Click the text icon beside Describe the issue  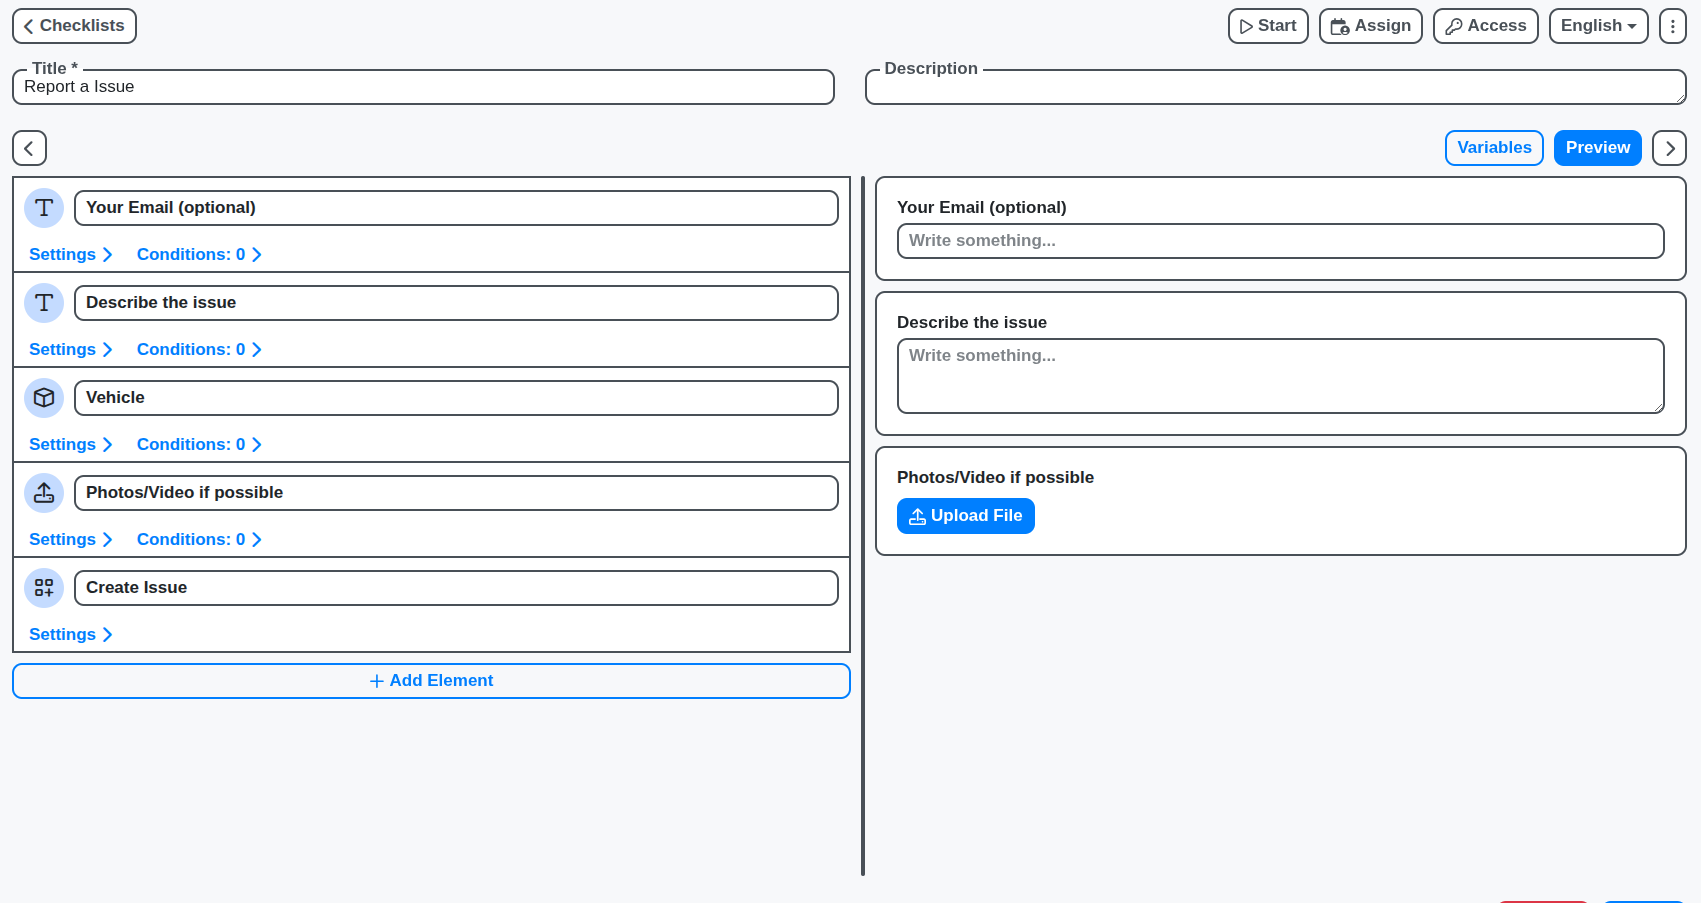point(44,303)
